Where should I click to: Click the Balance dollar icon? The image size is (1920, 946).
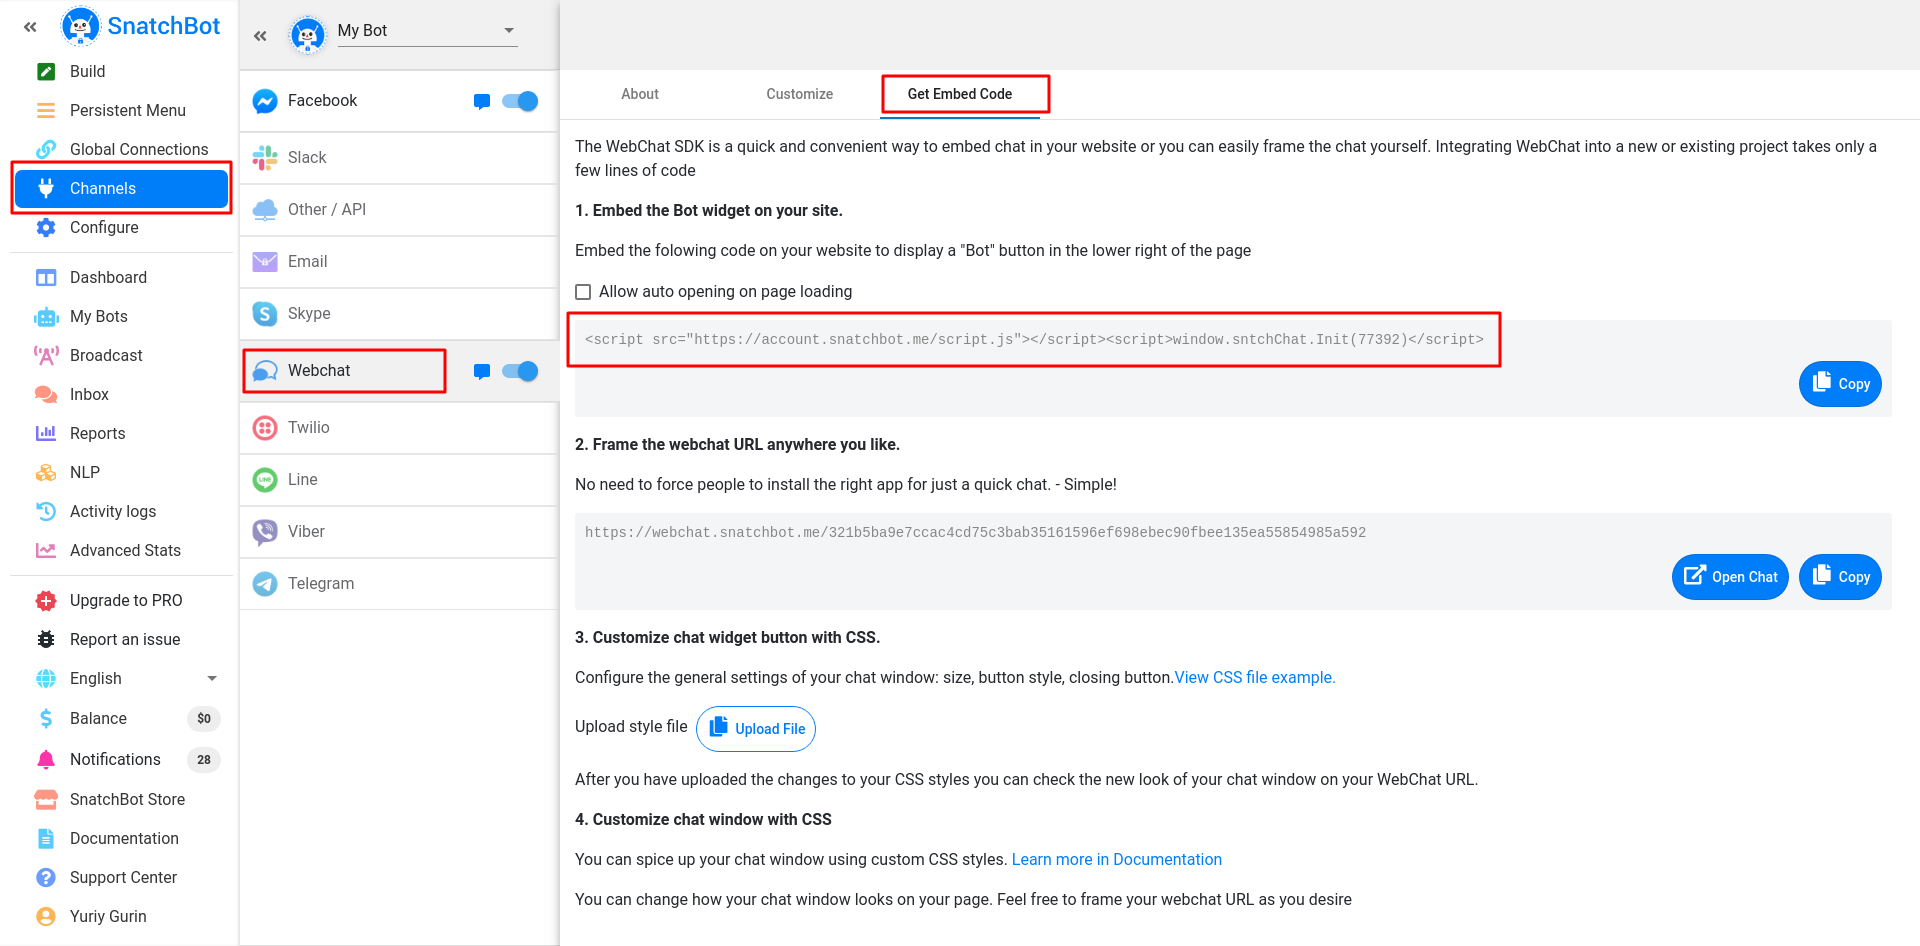pos(46,718)
